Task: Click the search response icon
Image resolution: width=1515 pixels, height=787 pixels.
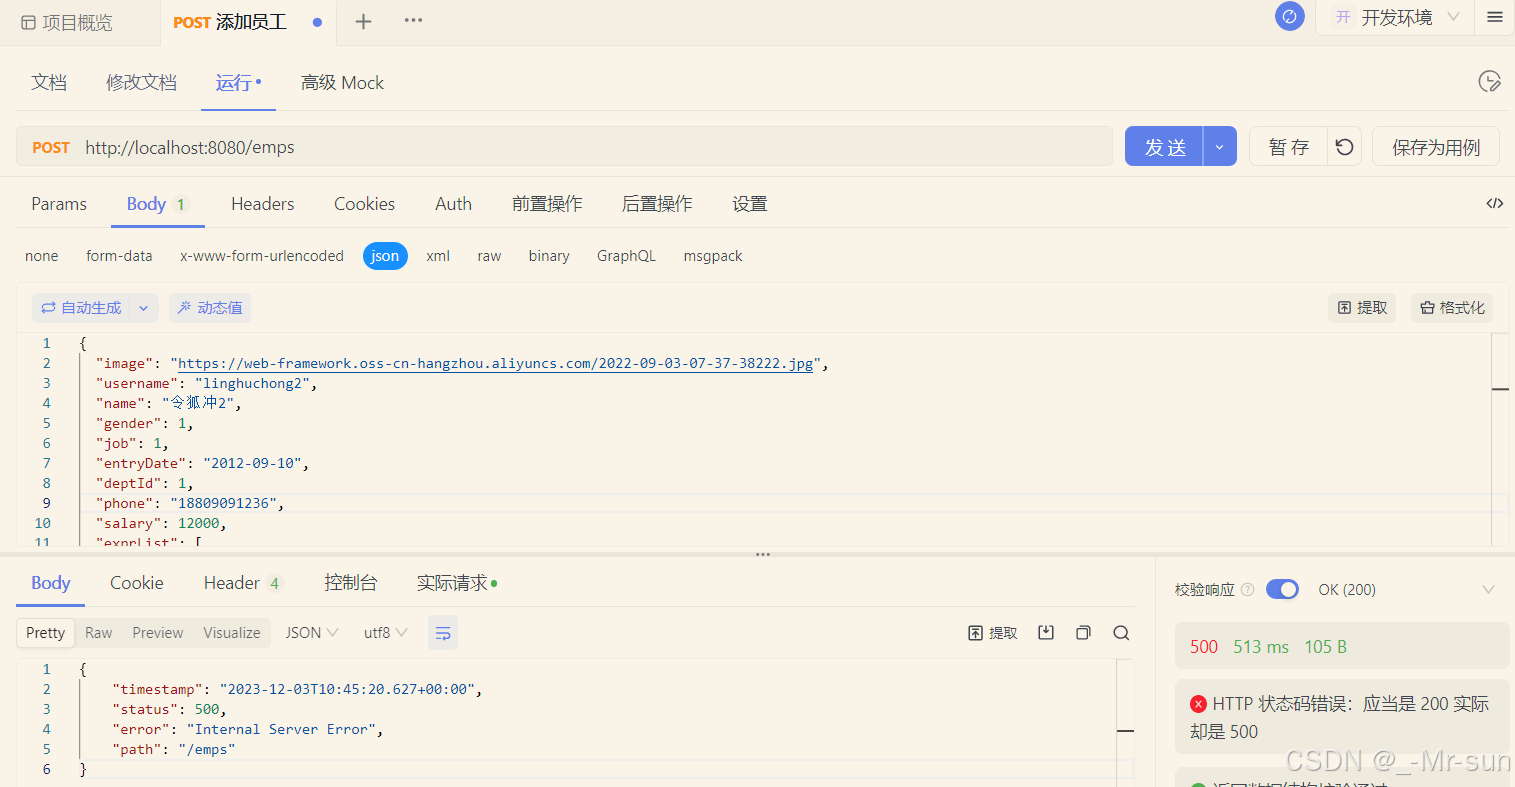Action: coord(1121,633)
